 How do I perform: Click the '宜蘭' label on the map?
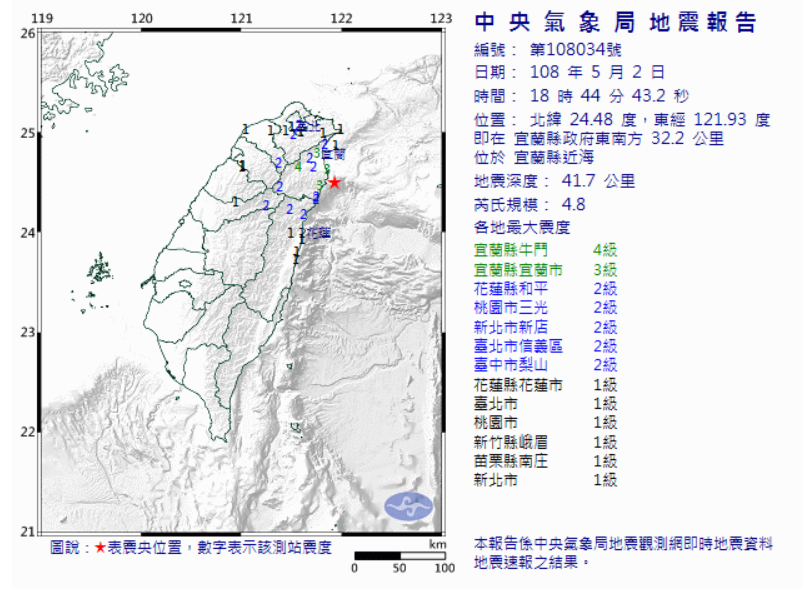tap(333, 154)
